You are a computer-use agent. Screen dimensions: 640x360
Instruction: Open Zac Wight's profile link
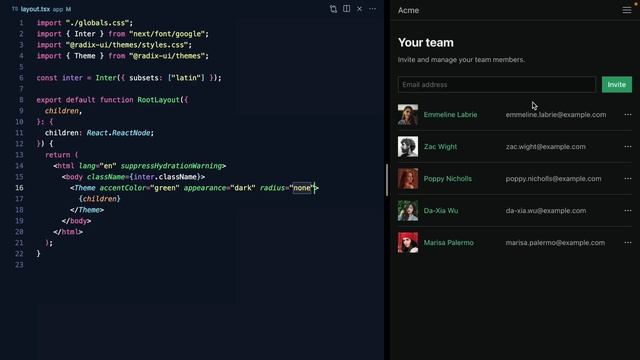[440, 147]
